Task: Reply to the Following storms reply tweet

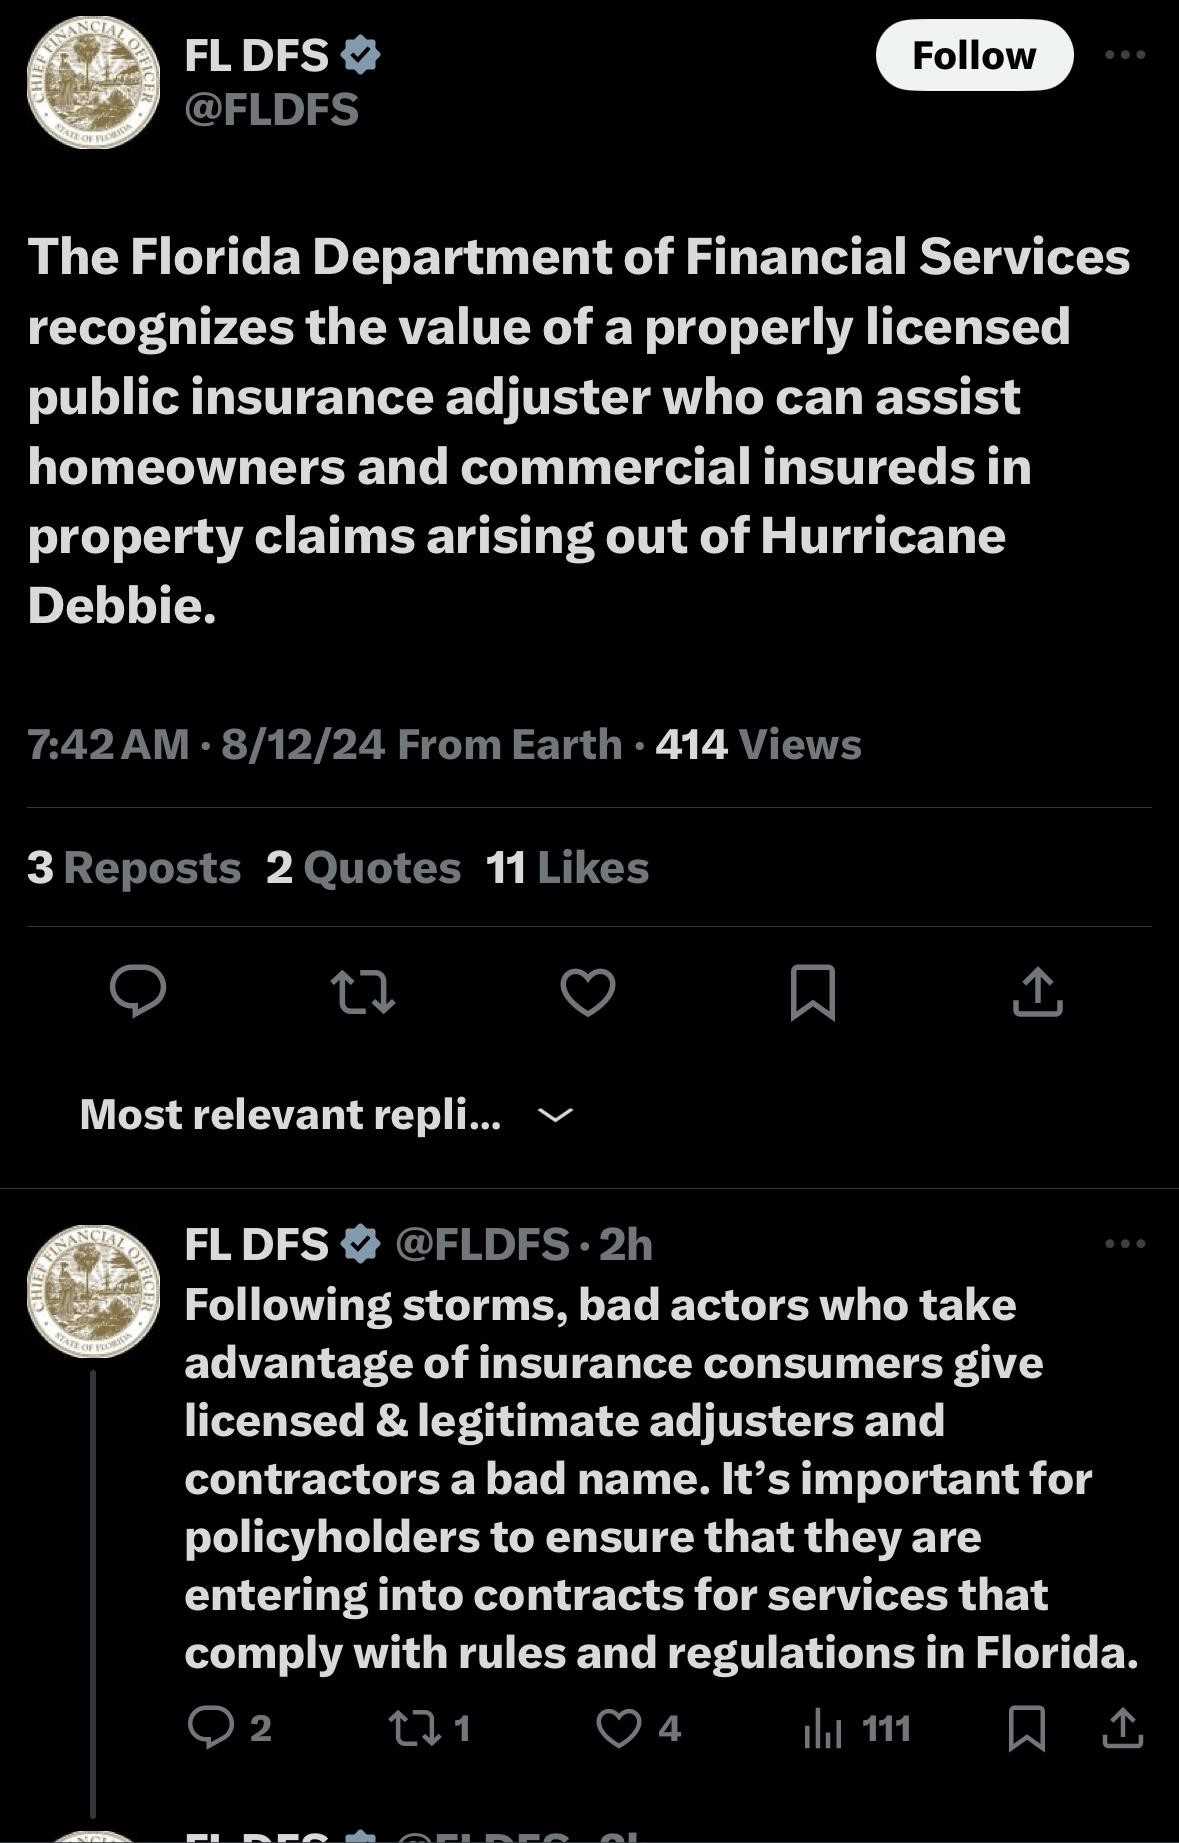Action: tap(230, 1728)
